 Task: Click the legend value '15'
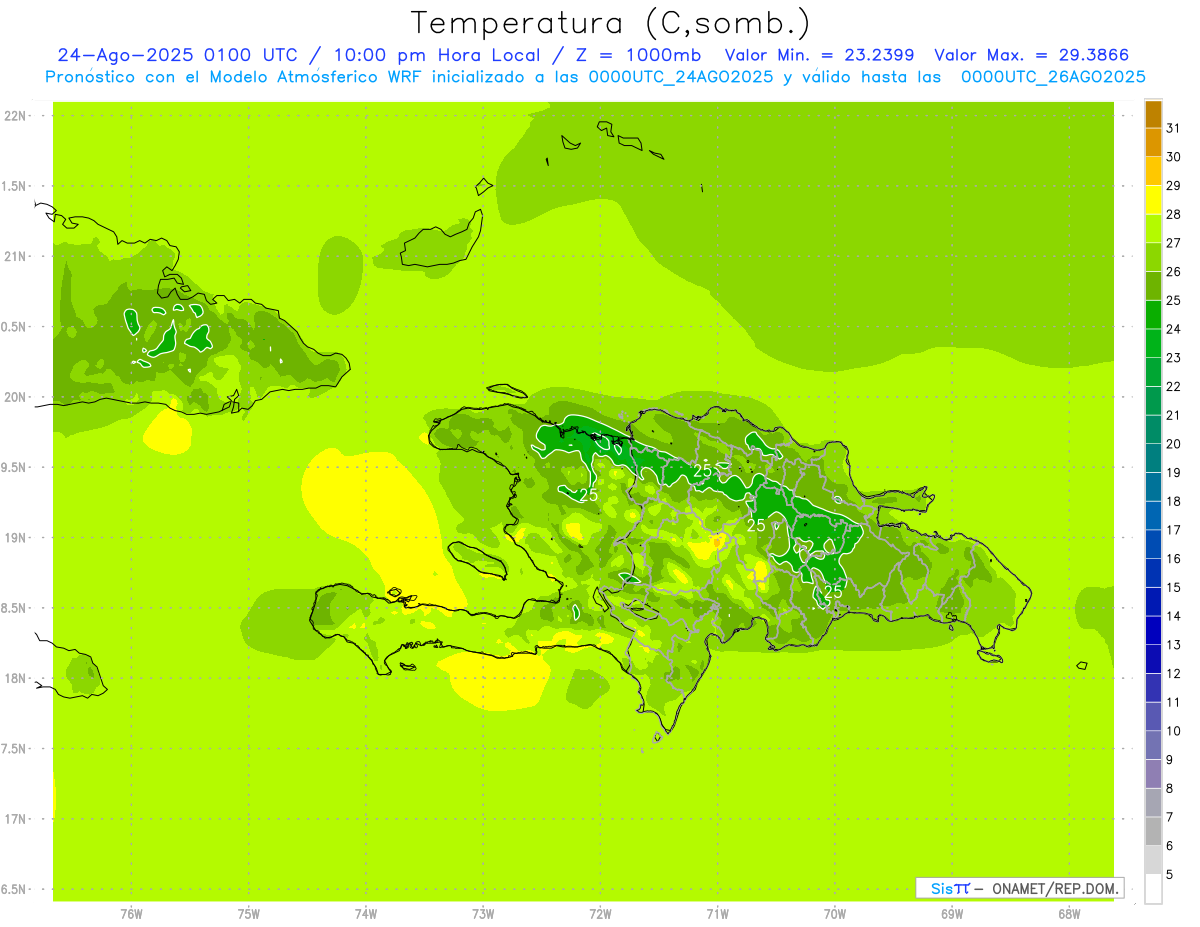click(1173, 587)
